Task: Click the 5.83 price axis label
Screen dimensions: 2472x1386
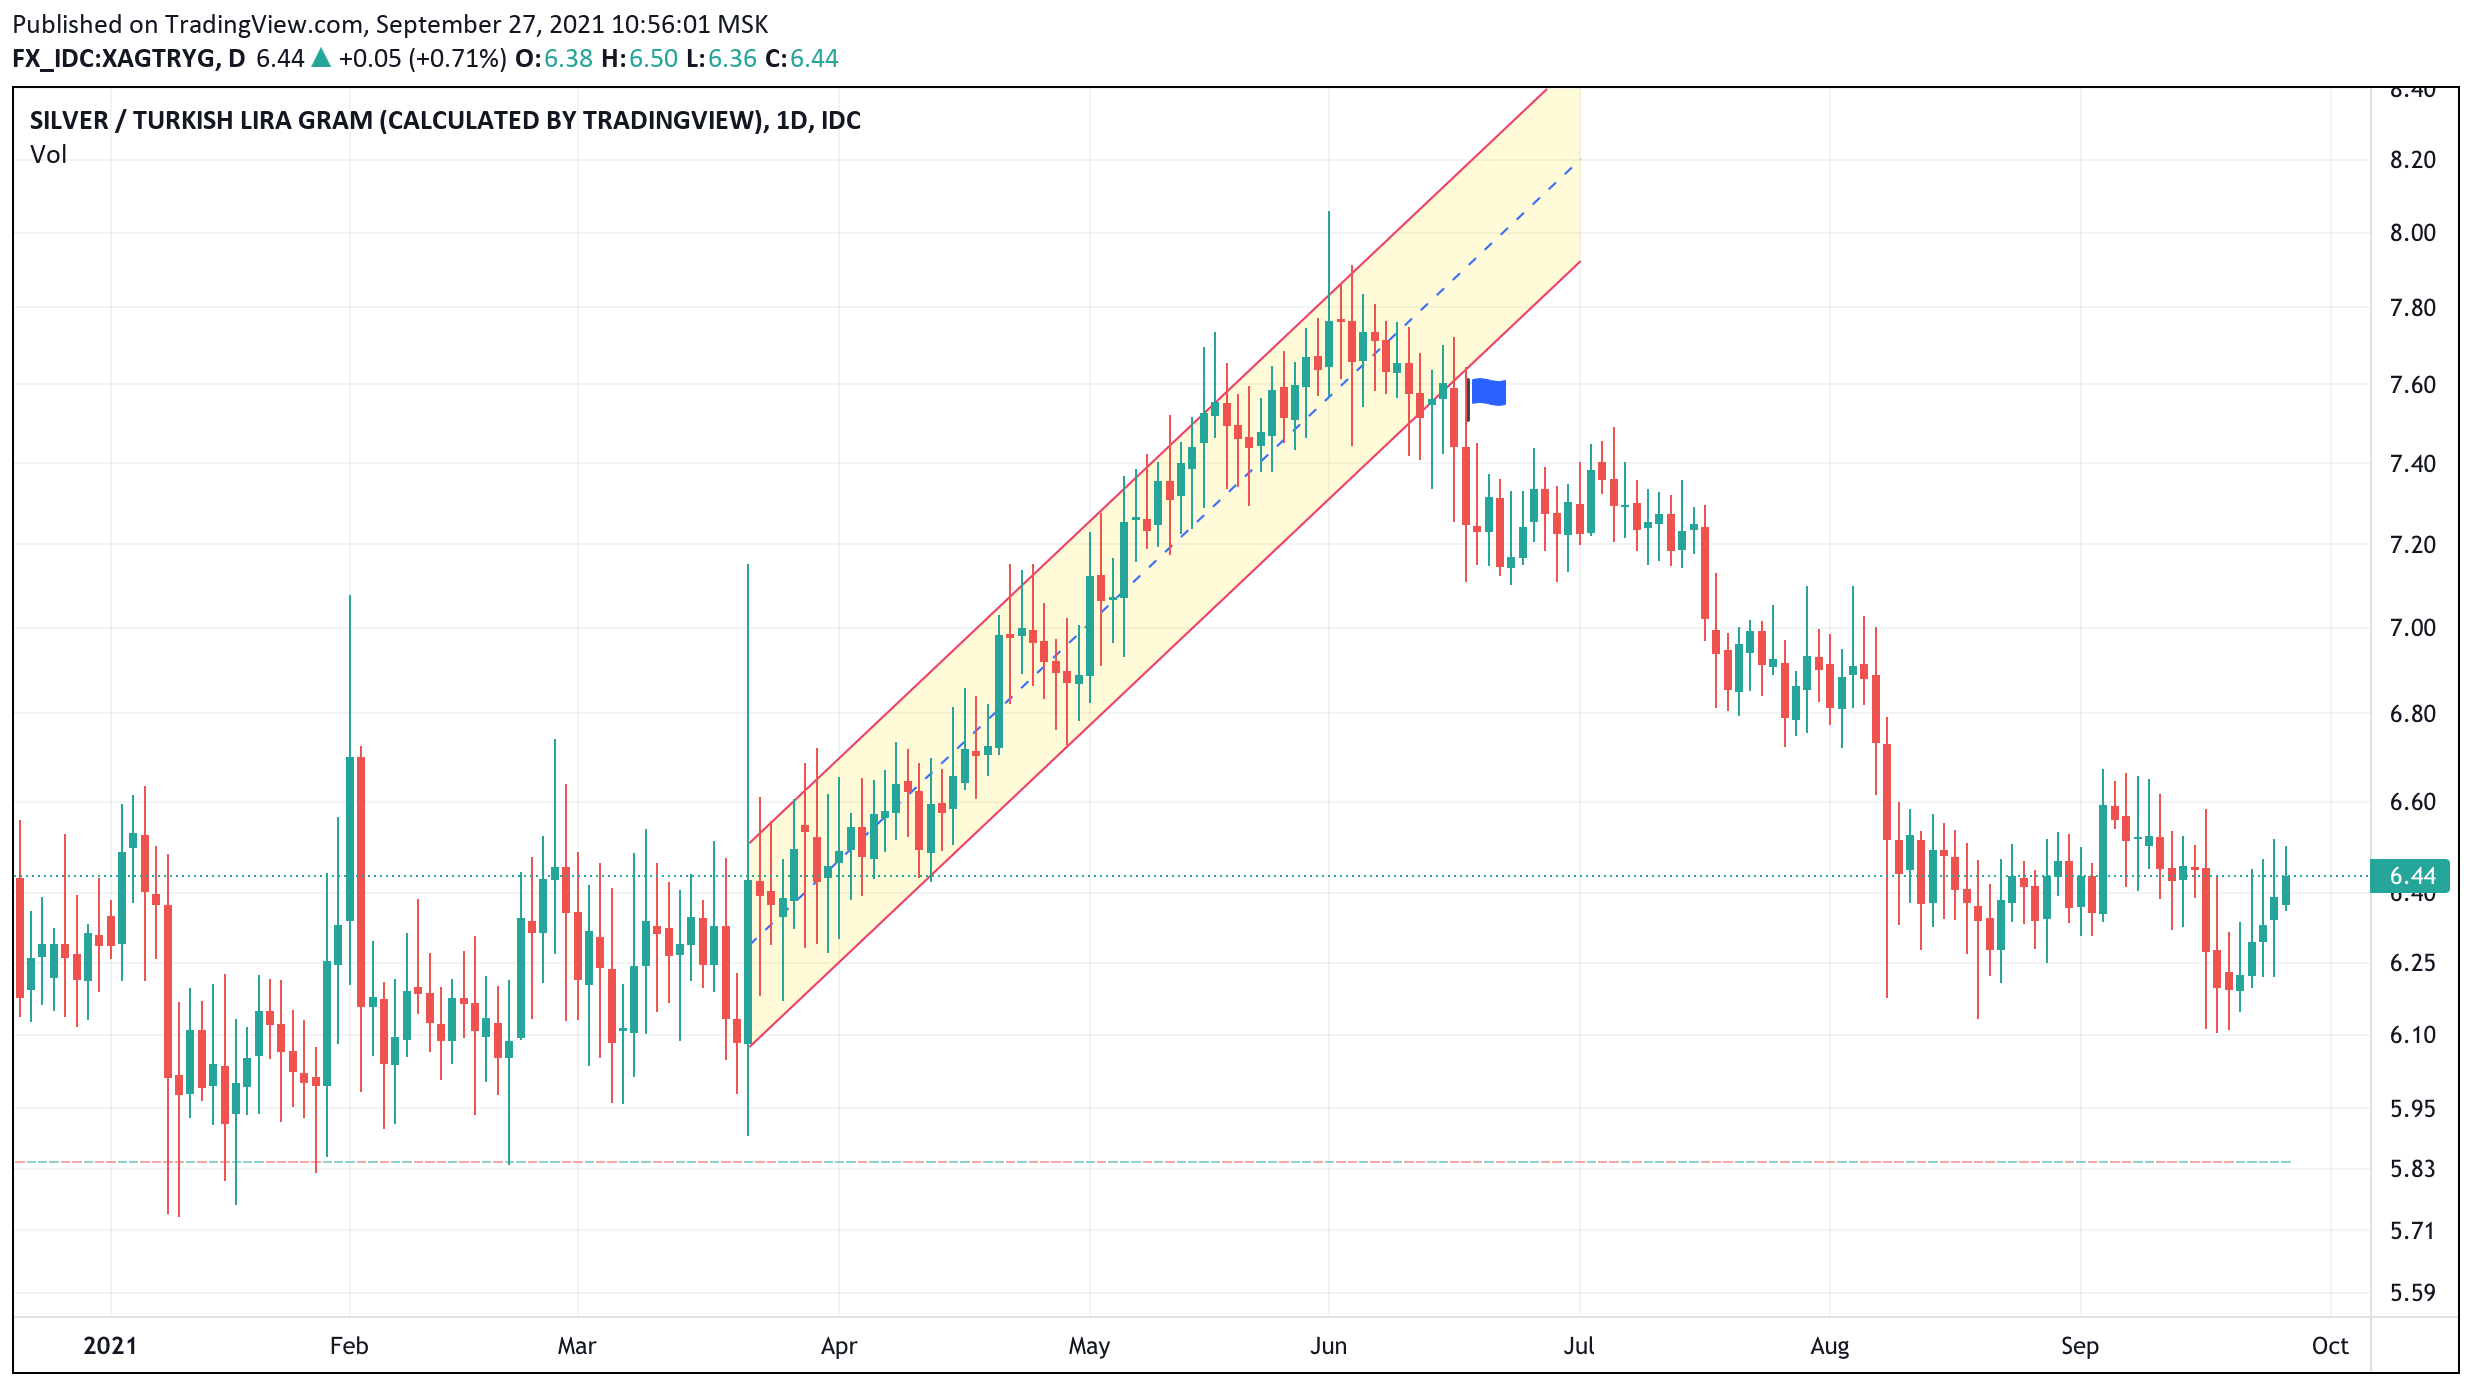Action: click(x=2412, y=1169)
